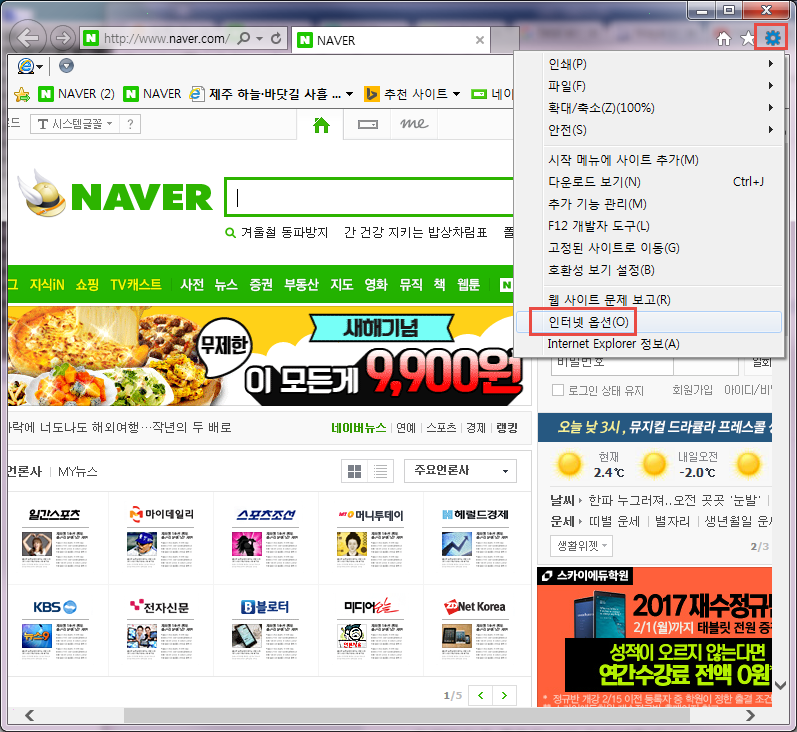
Task: Select Internet Explorer 정보(A) menu item
Action: point(649,344)
